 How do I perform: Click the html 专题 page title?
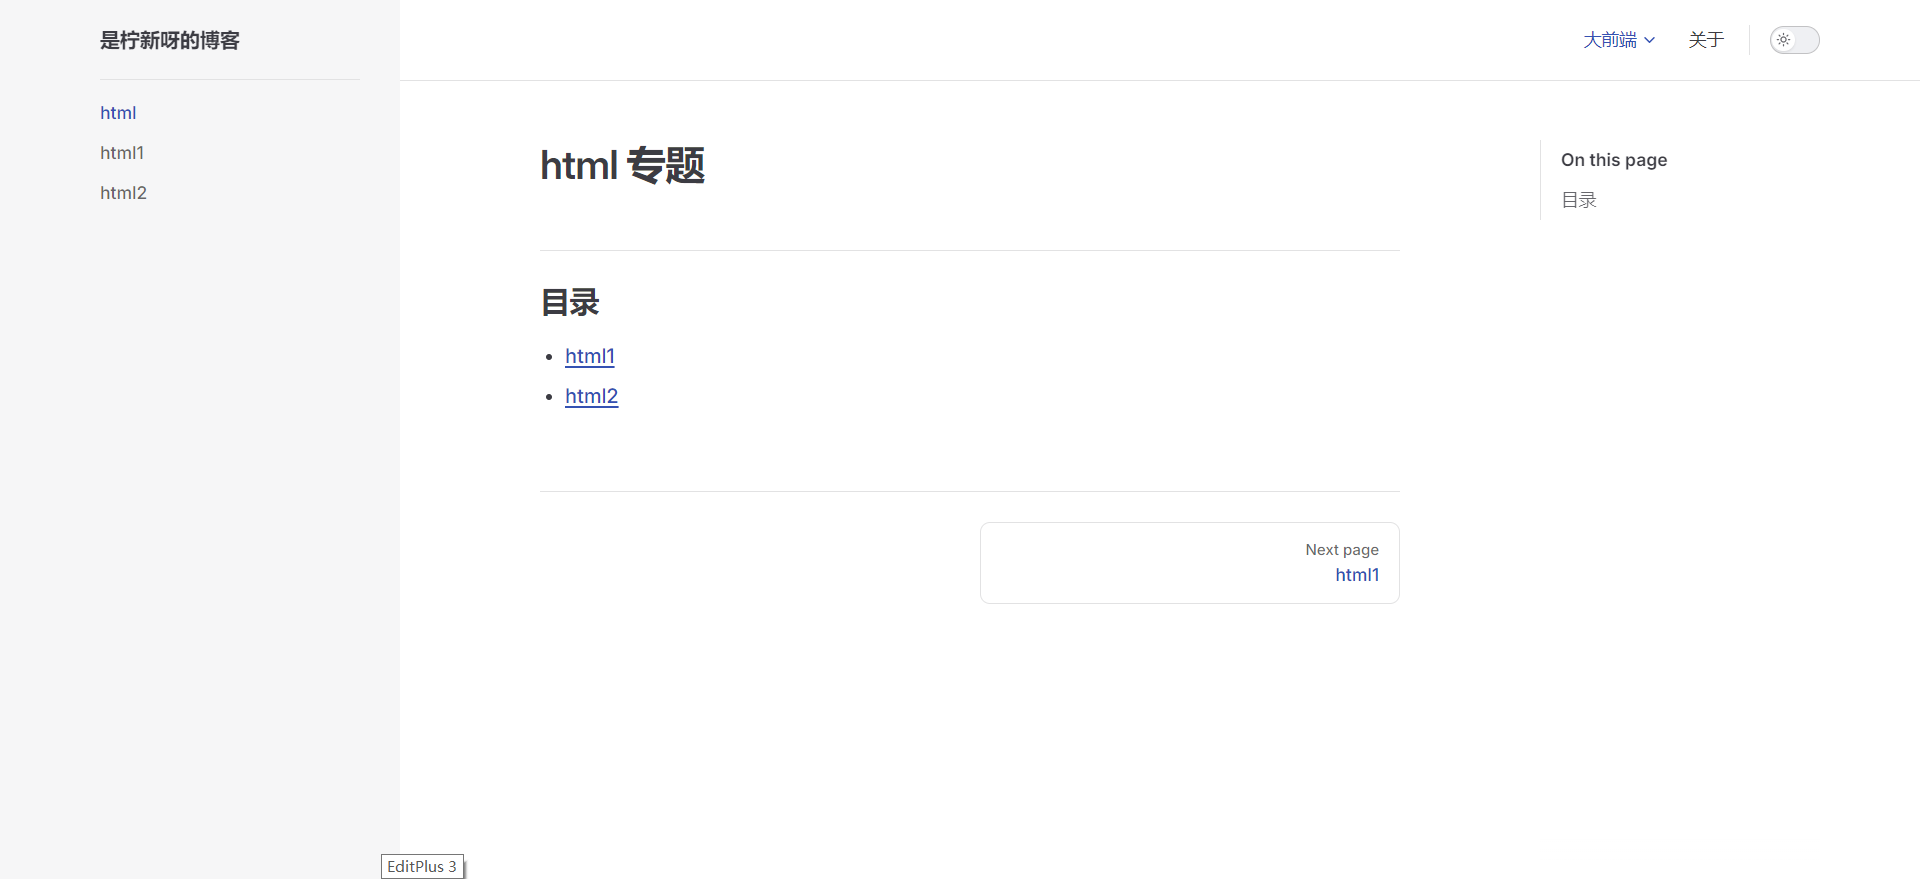[622, 165]
